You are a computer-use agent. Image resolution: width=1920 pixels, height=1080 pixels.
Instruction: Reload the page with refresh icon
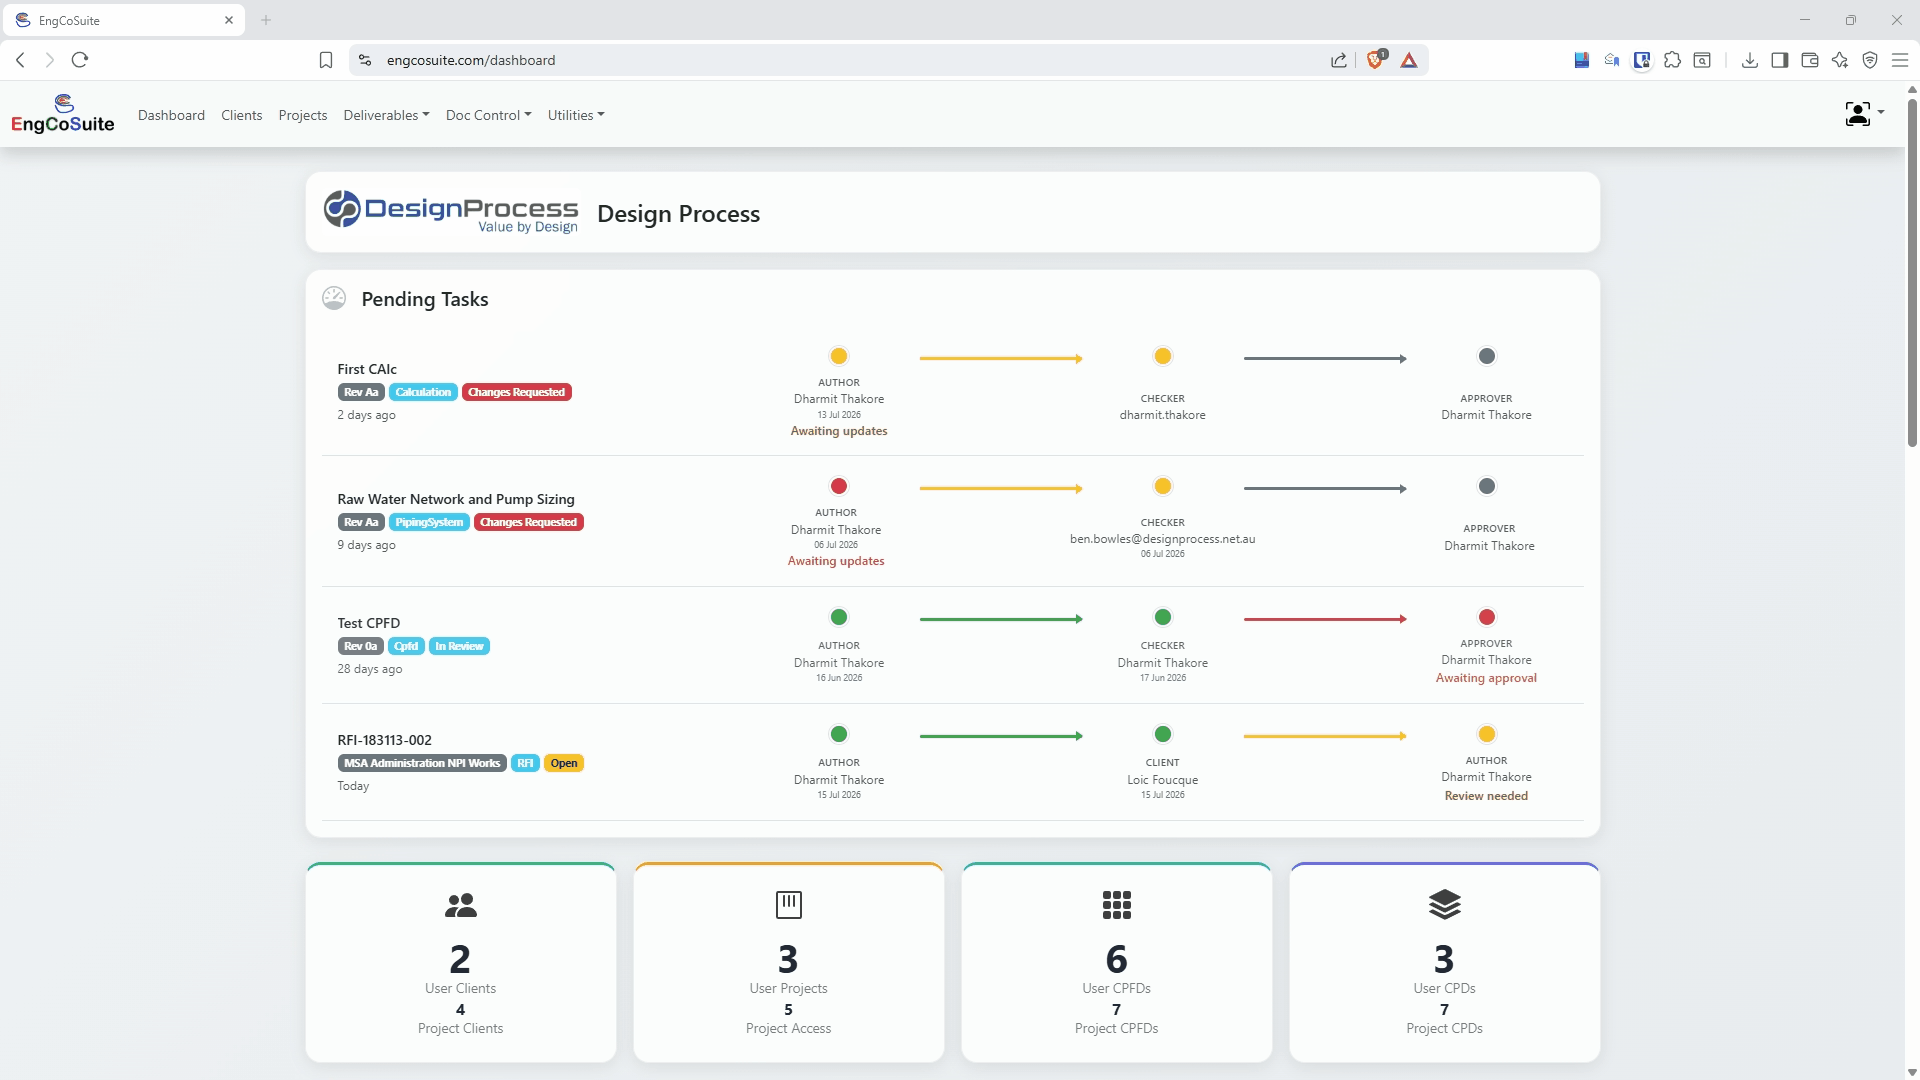point(80,60)
